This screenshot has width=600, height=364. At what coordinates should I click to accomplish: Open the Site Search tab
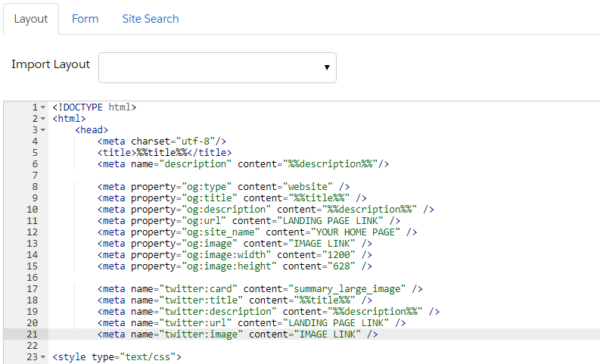[x=150, y=19]
